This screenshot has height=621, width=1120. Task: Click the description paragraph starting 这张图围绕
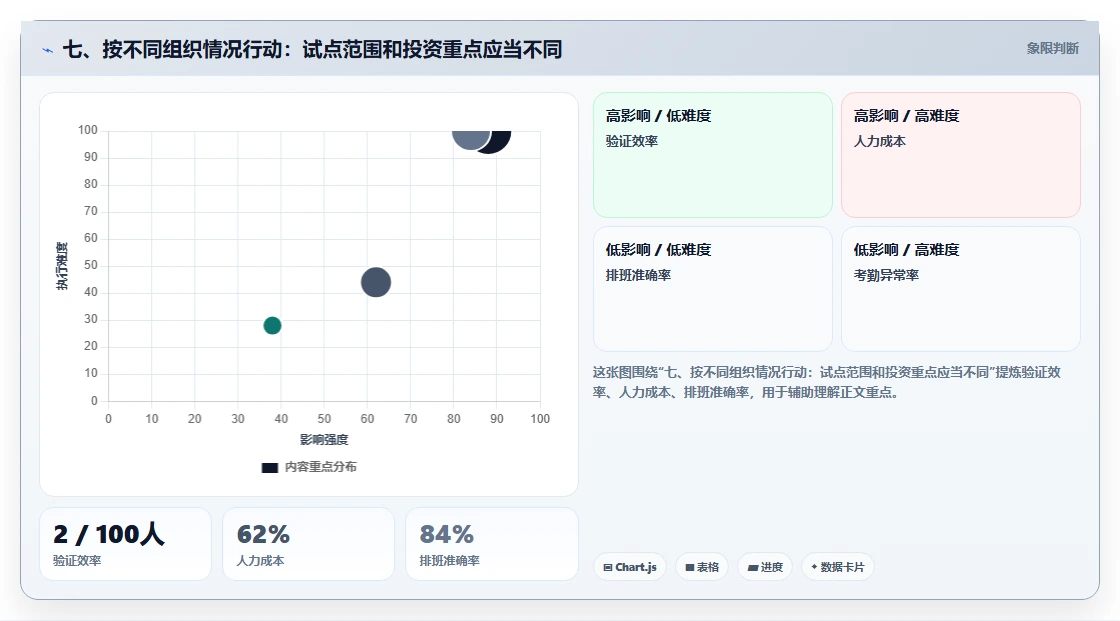tap(826, 382)
